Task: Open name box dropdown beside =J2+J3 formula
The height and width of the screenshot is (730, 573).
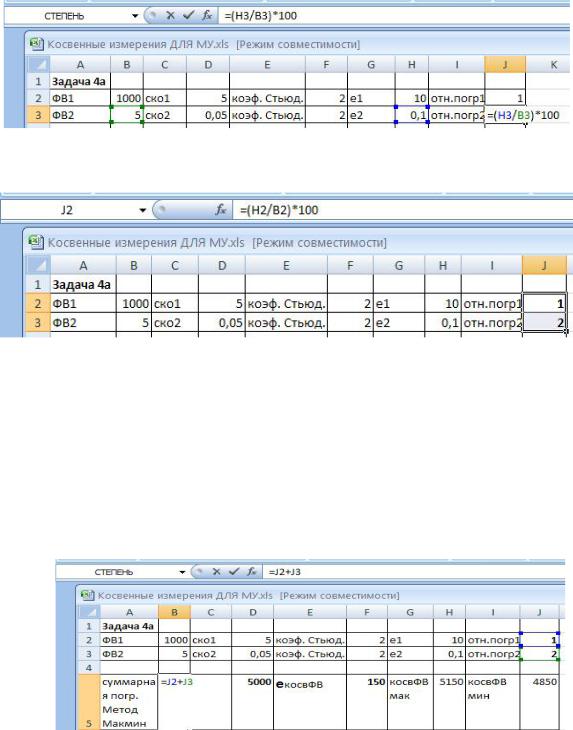Action: point(182,572)
